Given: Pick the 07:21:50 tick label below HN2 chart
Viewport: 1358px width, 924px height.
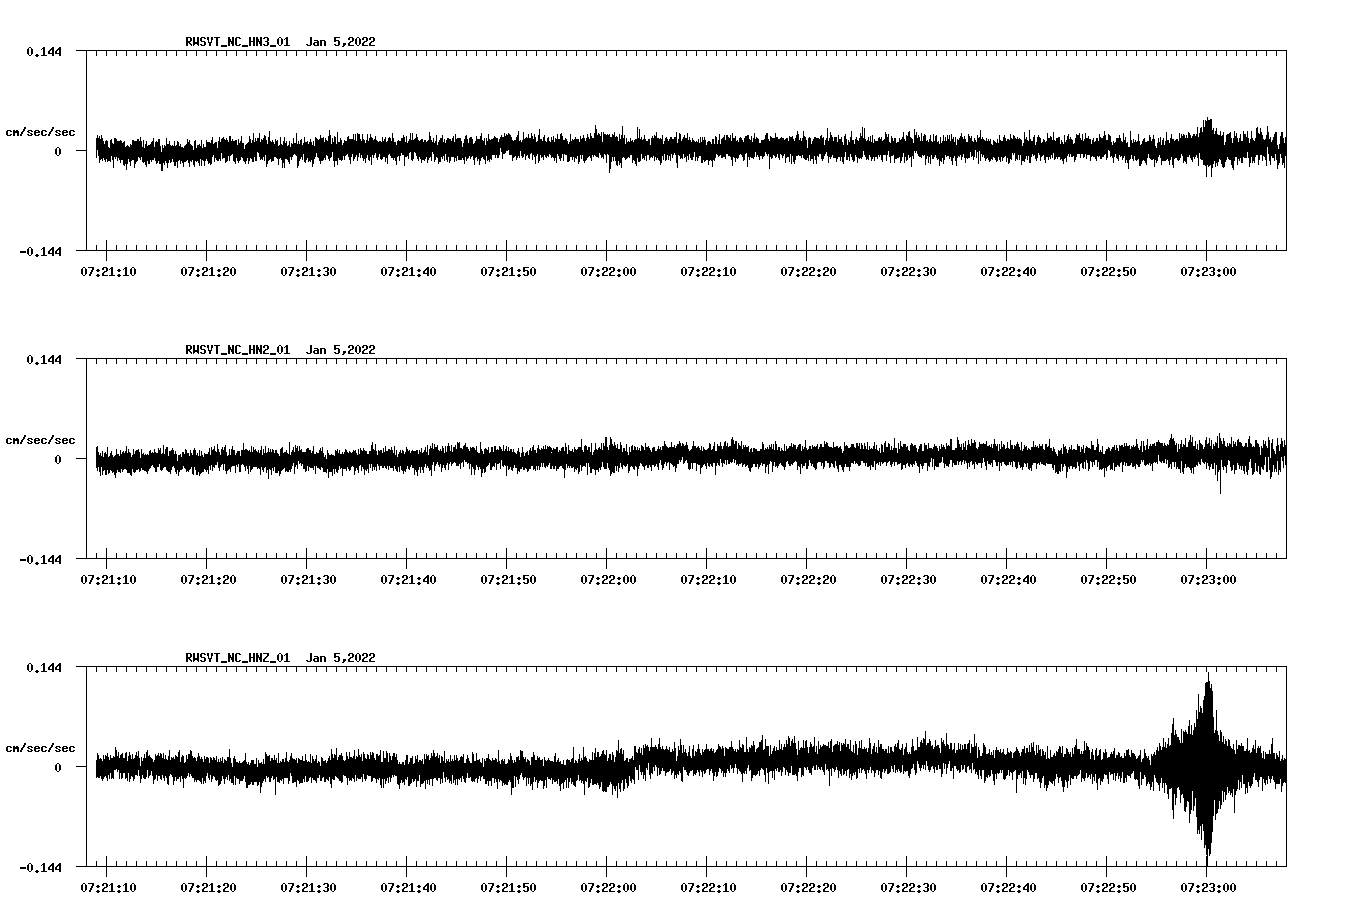Looking at the screenshot, I should pyautogui.click(x=508, y=579).
